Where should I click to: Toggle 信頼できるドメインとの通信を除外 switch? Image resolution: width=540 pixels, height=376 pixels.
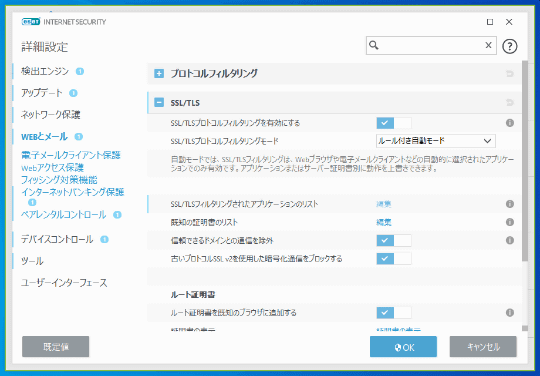394,240
